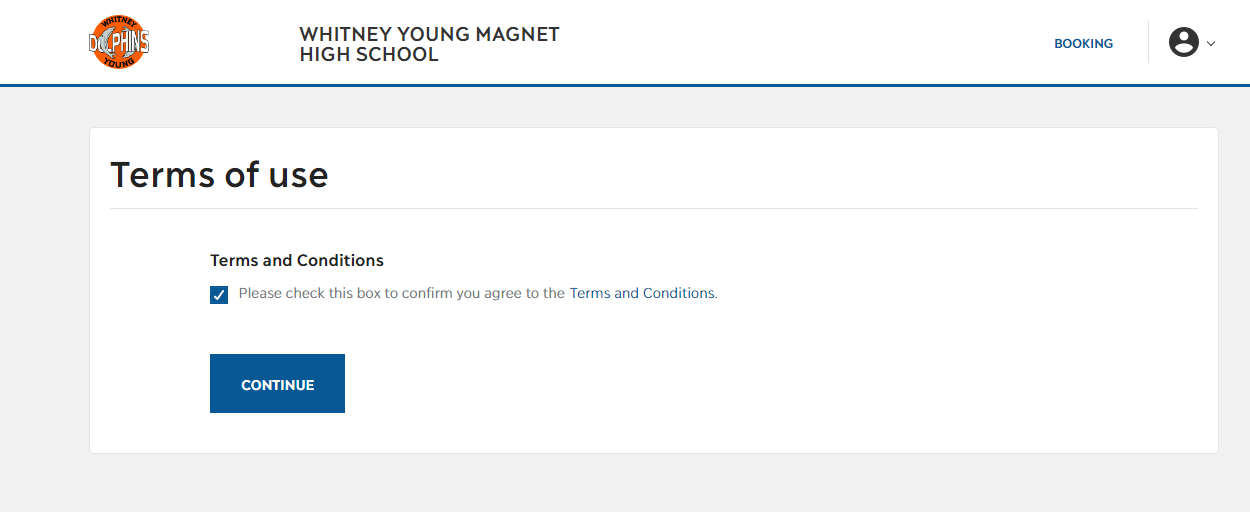
Task: Click the Whitney Young Dolphins logo
Action: [119, 42]
